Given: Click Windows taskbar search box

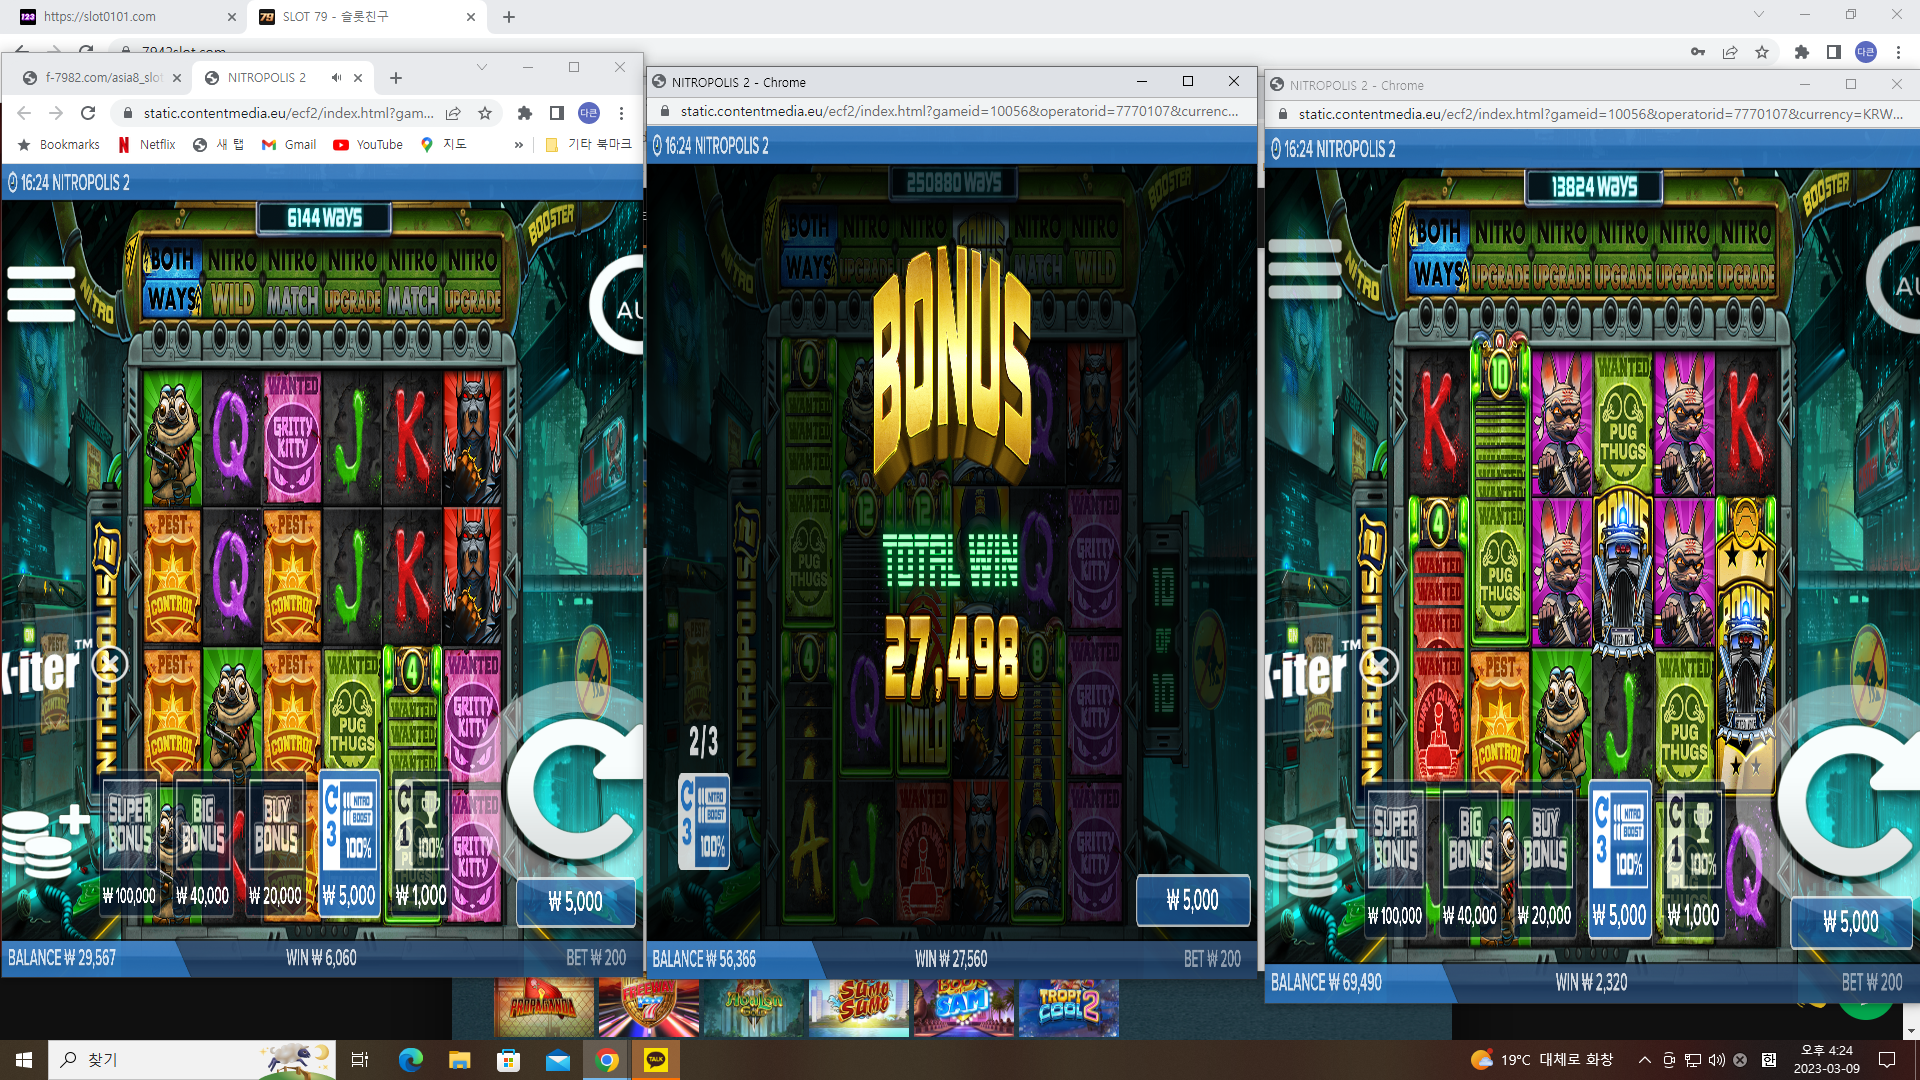Looking at the screenshot, I should tap(192, 1060).
